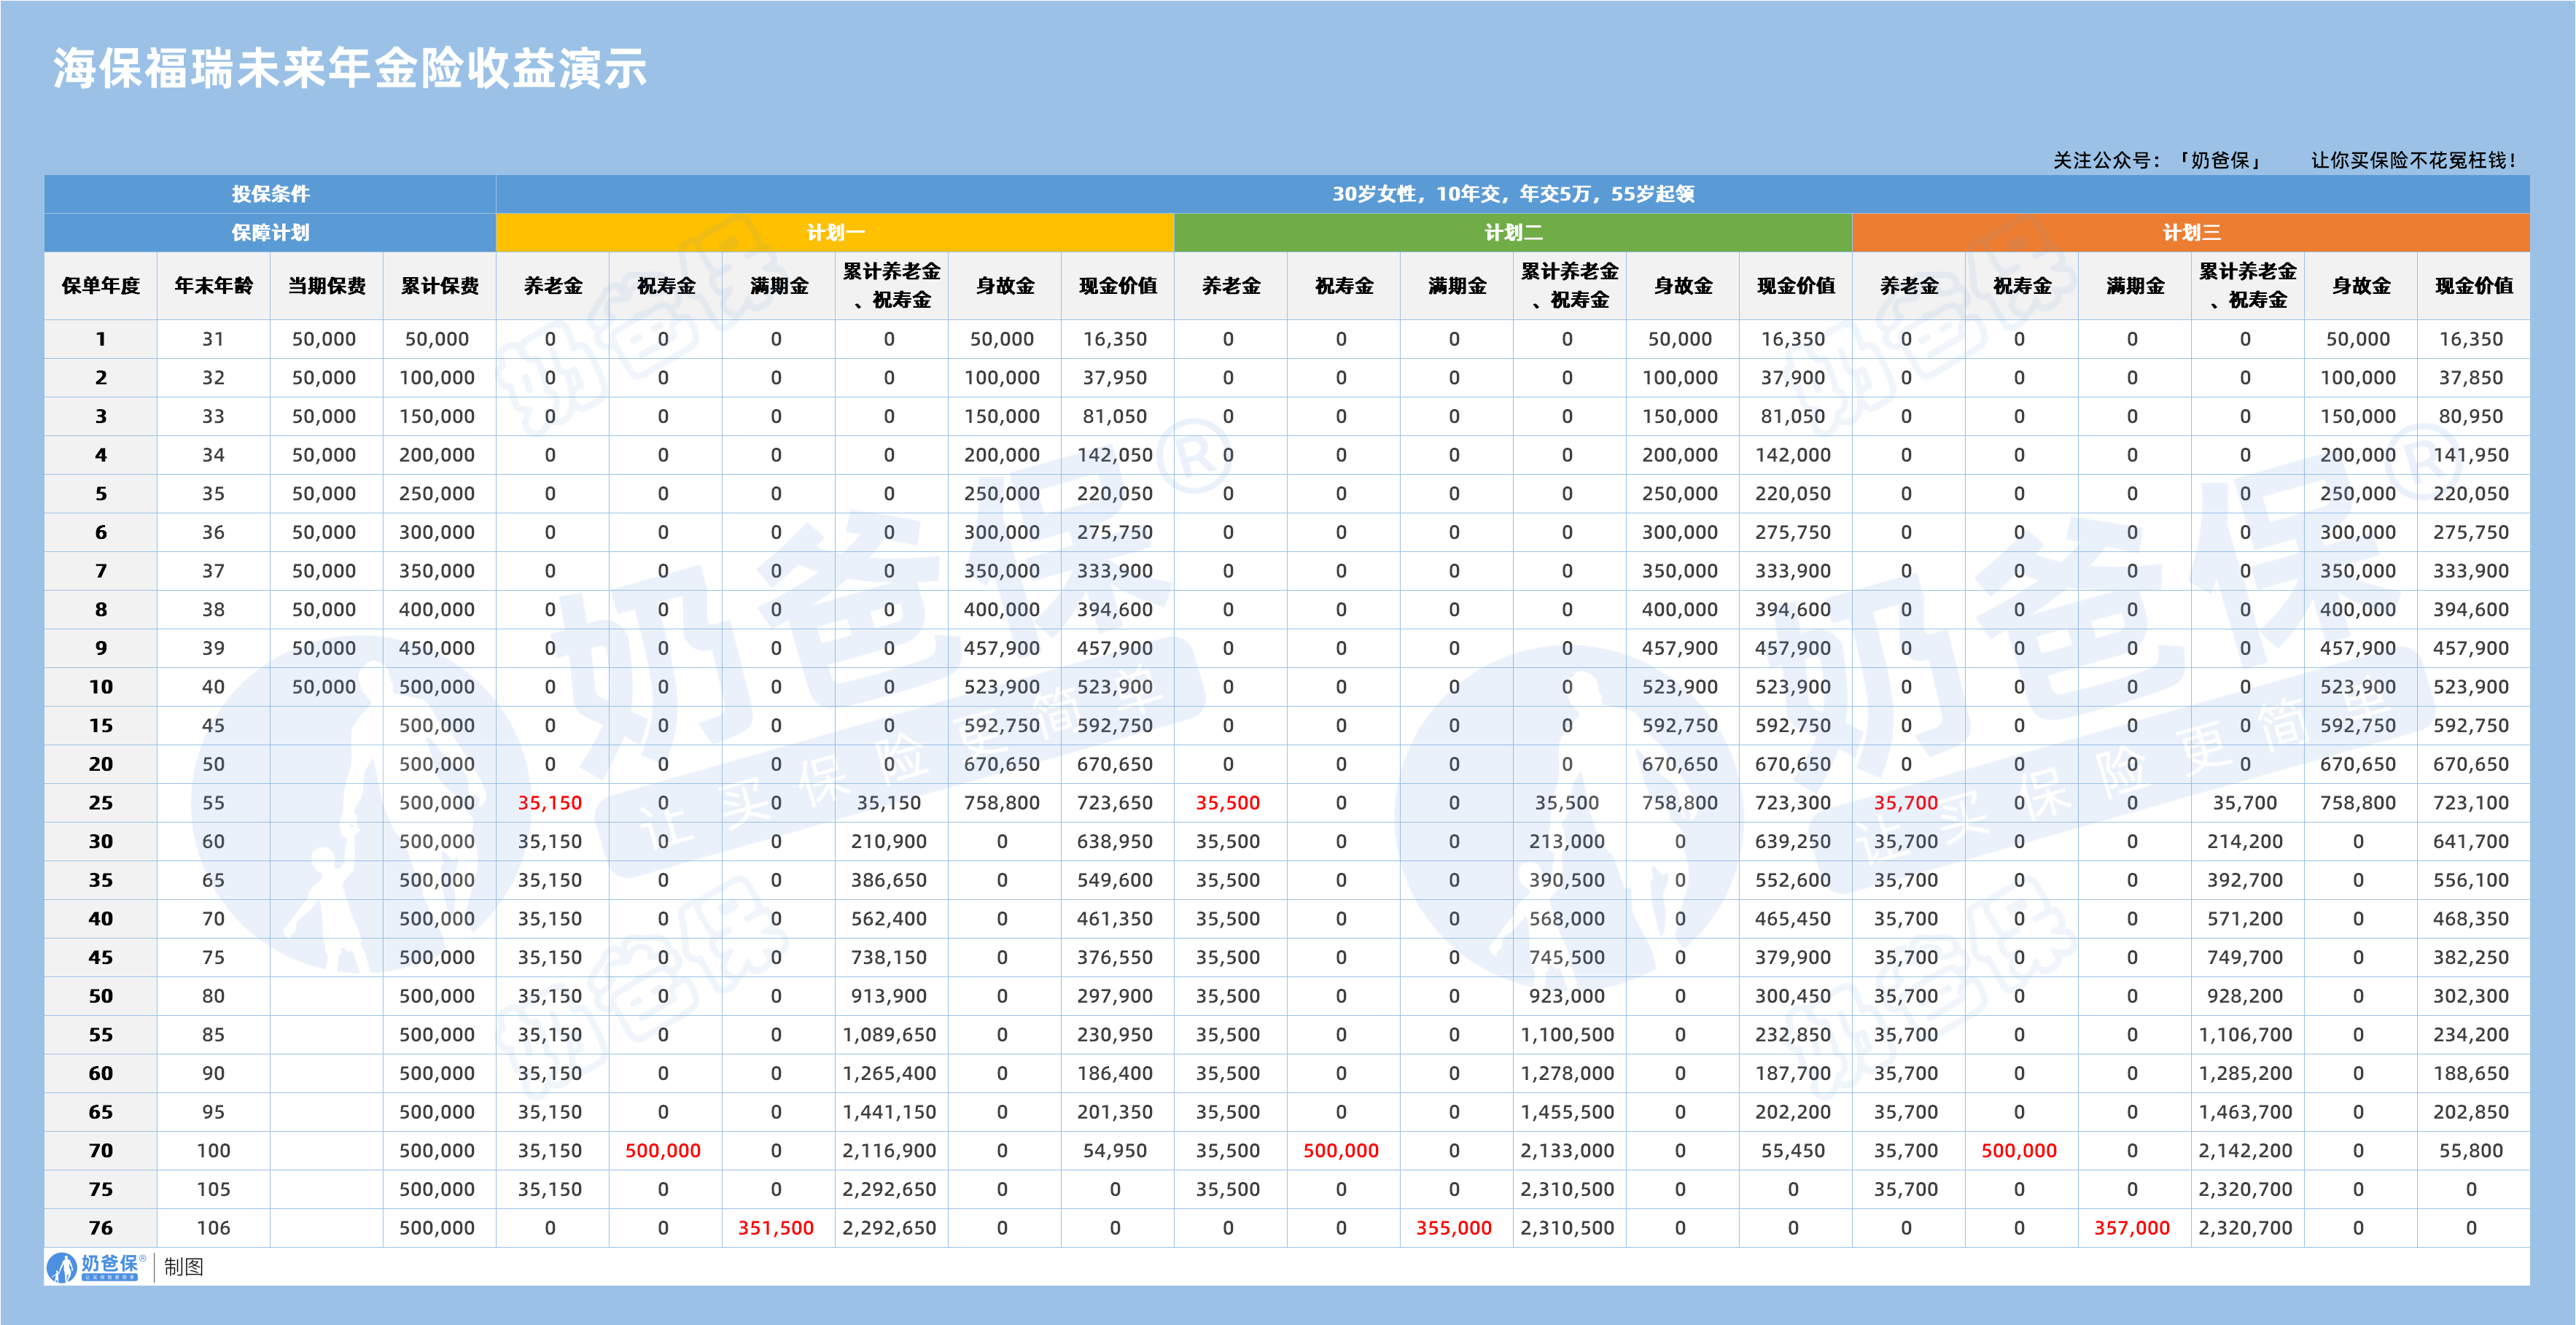2576x1325 pixels.
Task: Click the 关注公众号「奶爸保」 text
Action: click(2159, 160)
